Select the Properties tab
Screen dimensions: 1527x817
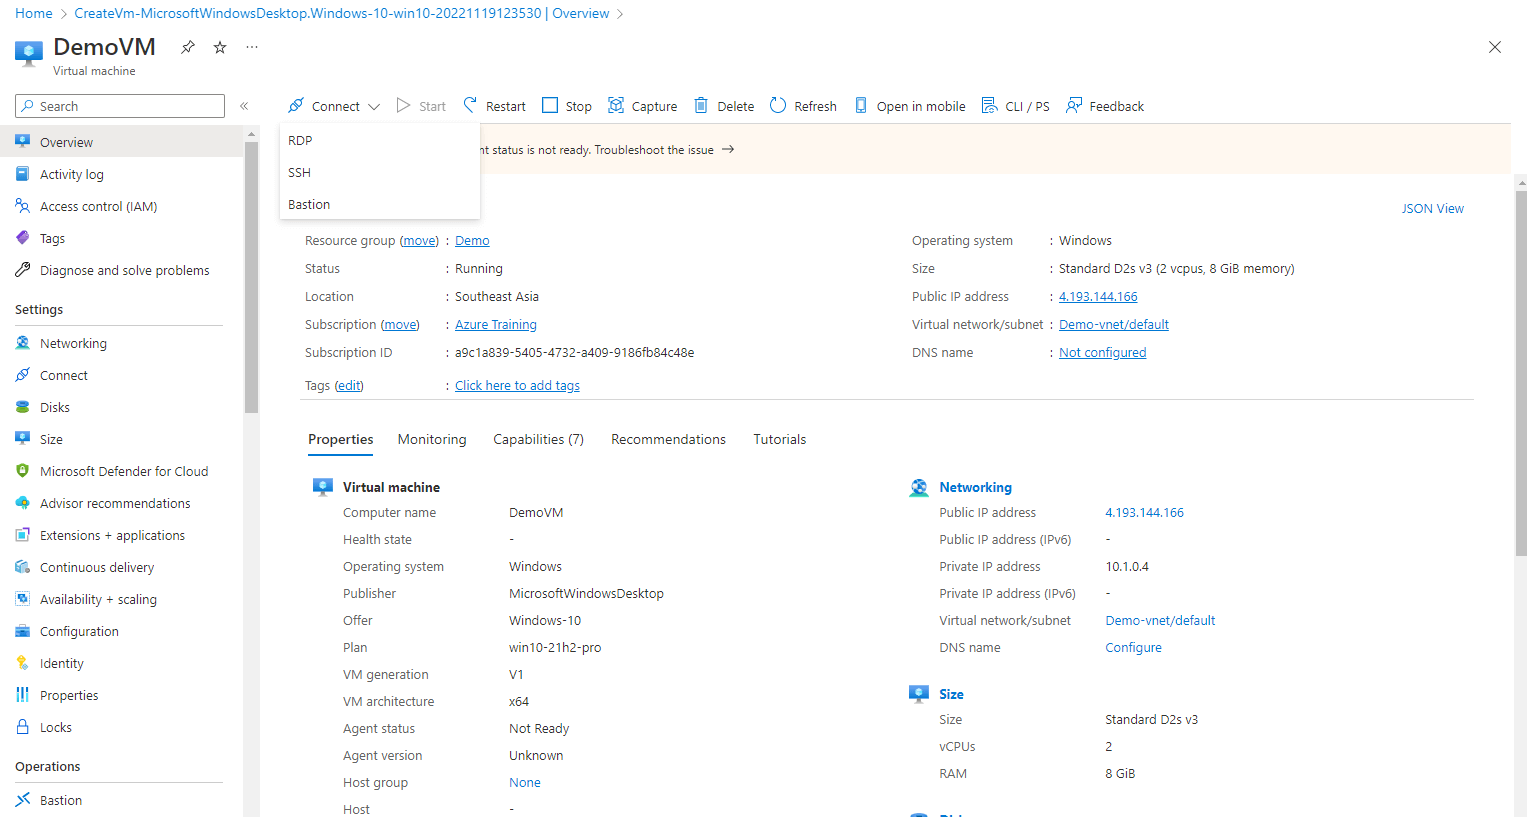click(x=341, y=439)
